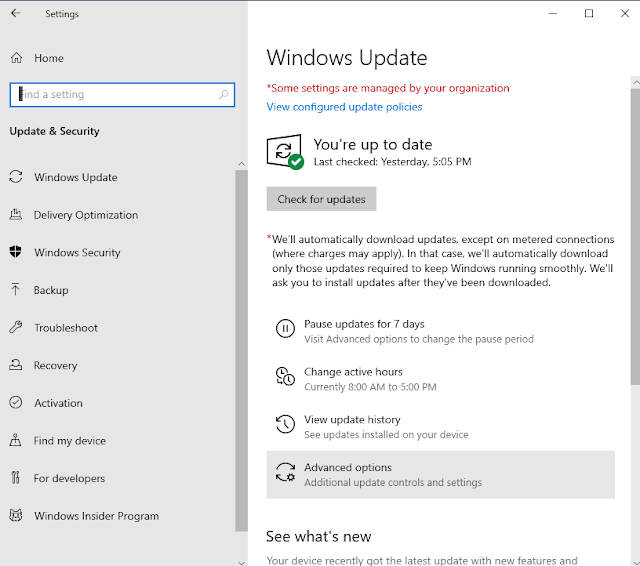The height and width of the screenshot is (566, 640).
Task: Open Advanced options
Action: (440, 475)
